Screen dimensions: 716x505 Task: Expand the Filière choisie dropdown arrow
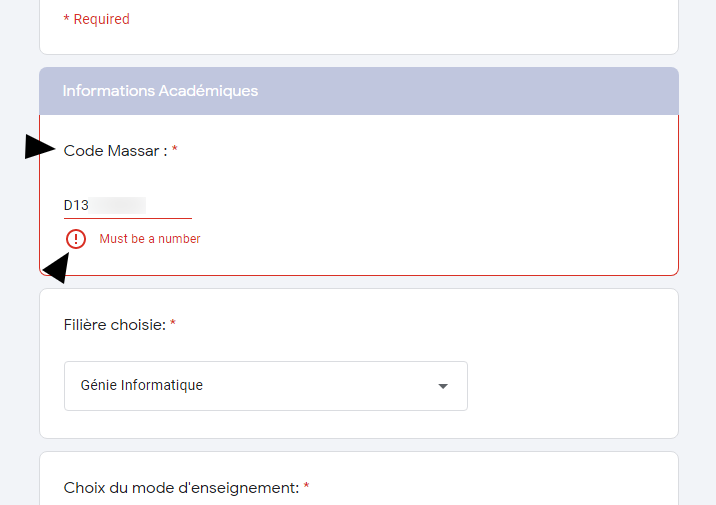click(x=443, y=386)
